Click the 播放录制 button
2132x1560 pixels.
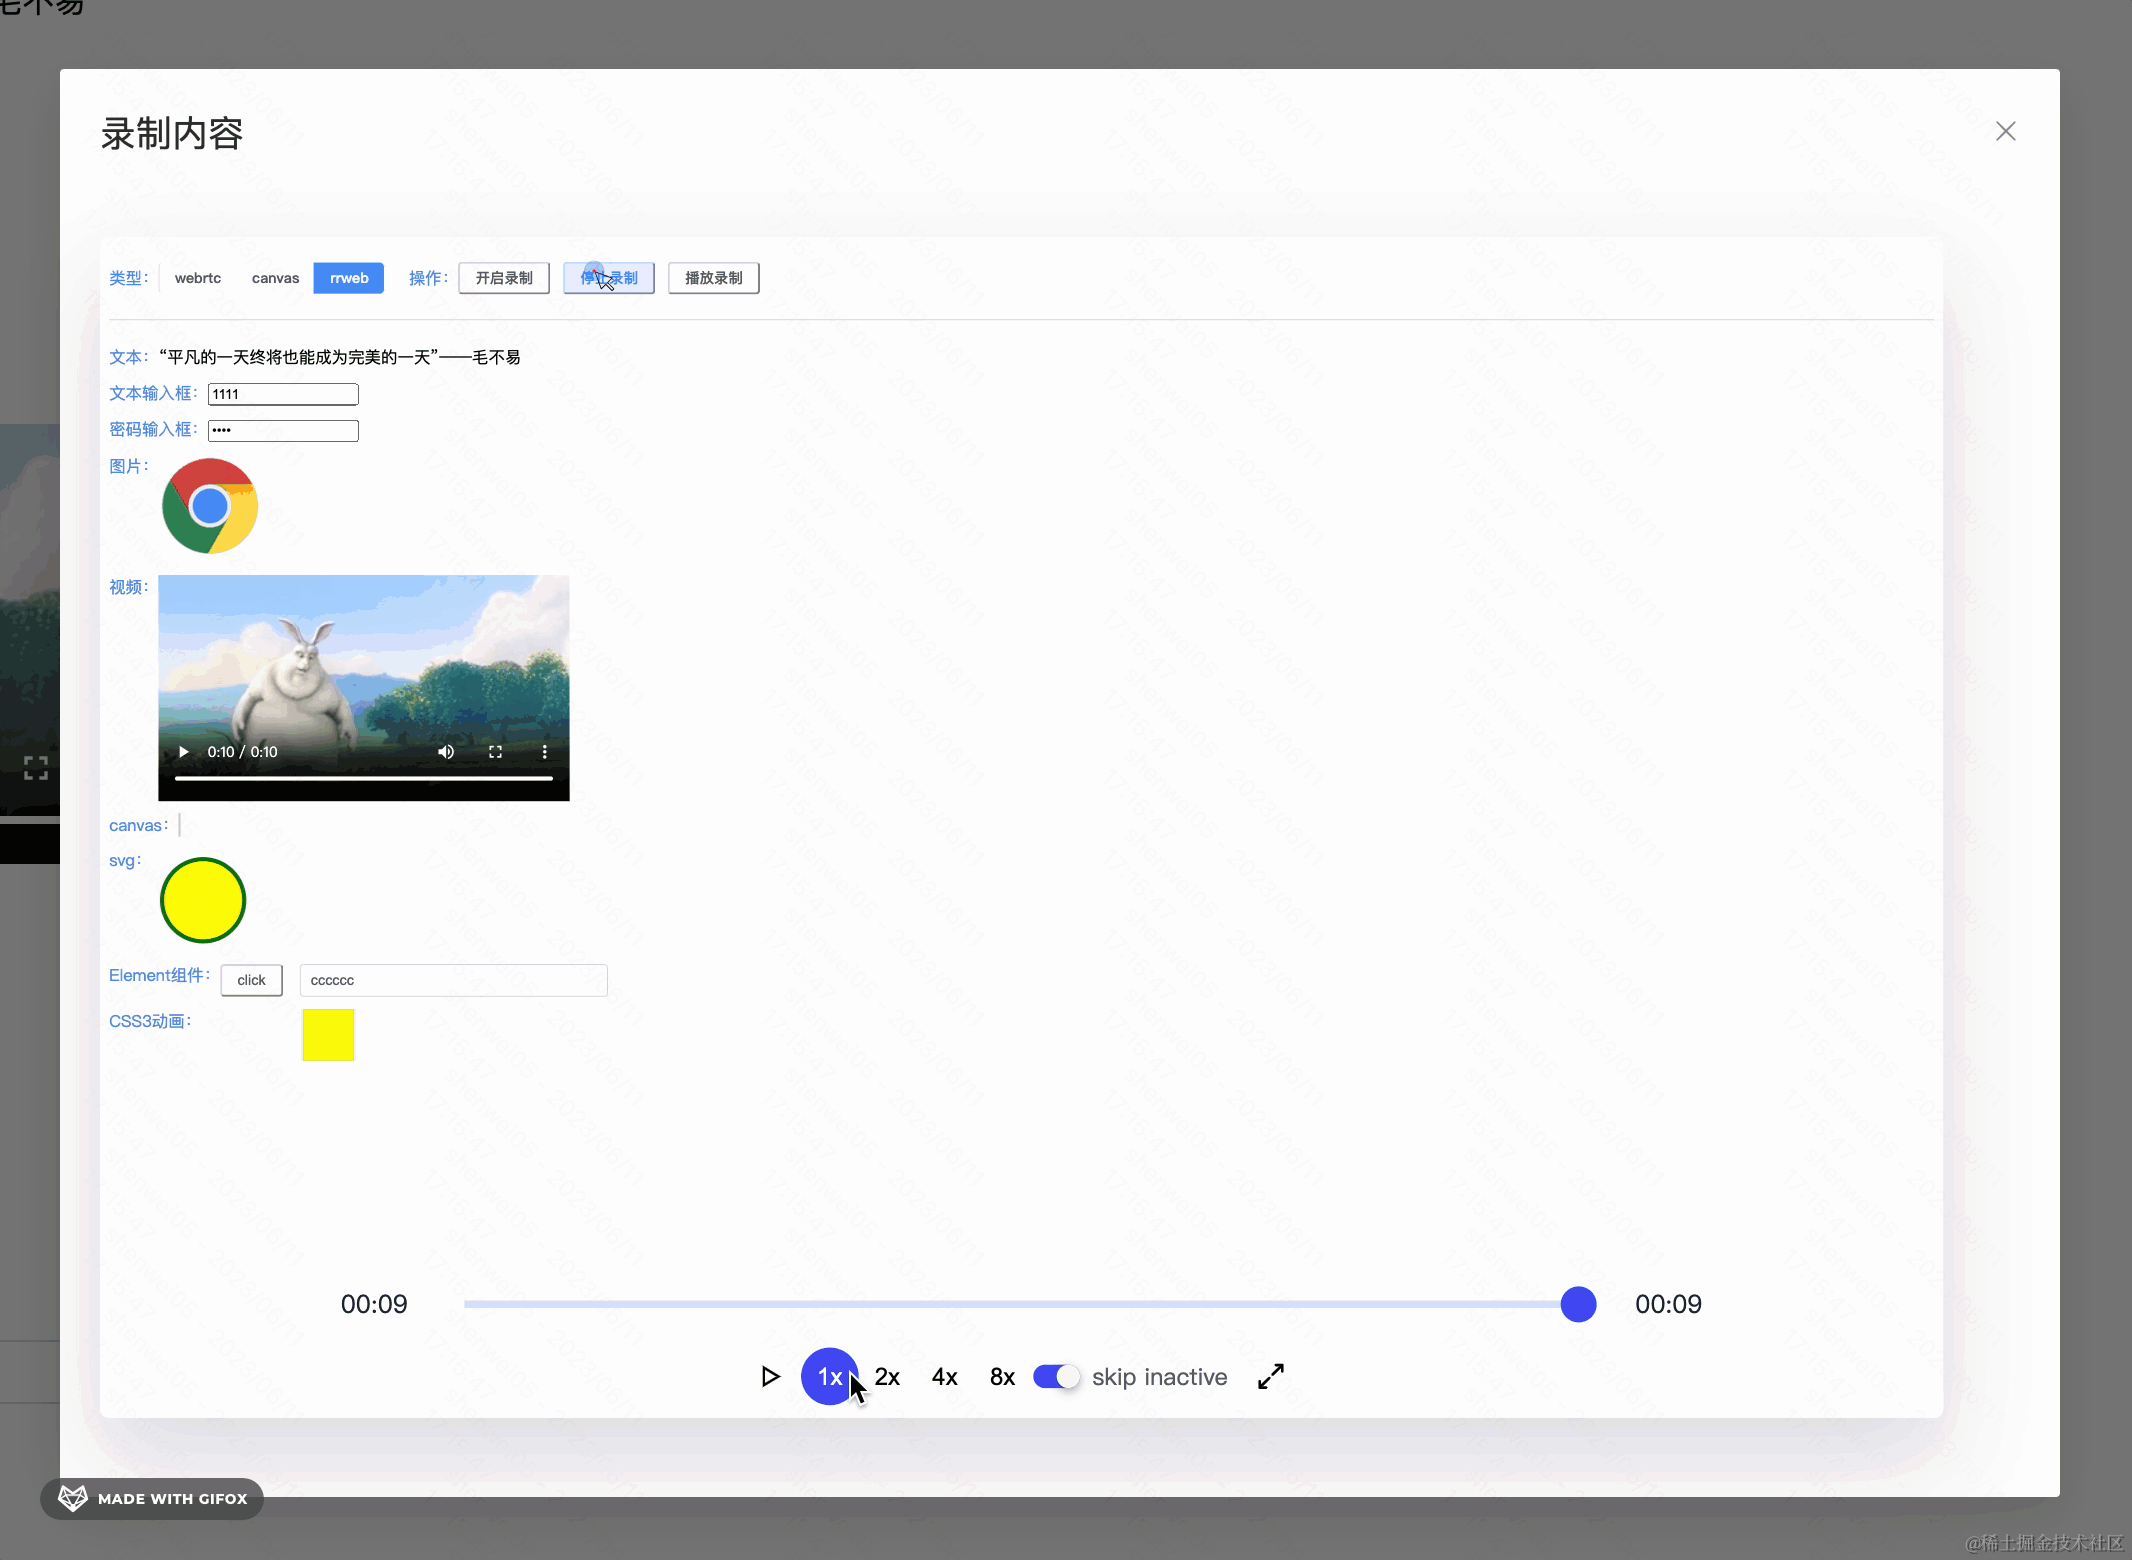713,278
